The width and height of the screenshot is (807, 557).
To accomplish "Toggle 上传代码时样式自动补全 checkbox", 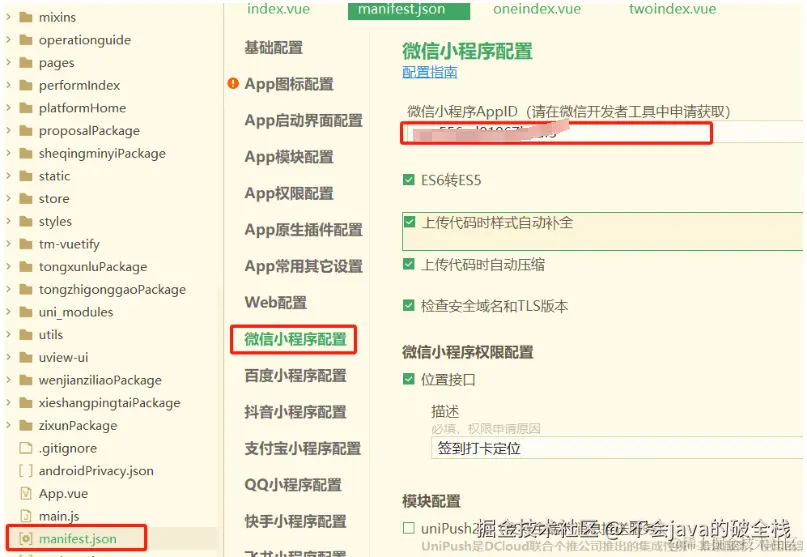I will click(410, 222).
